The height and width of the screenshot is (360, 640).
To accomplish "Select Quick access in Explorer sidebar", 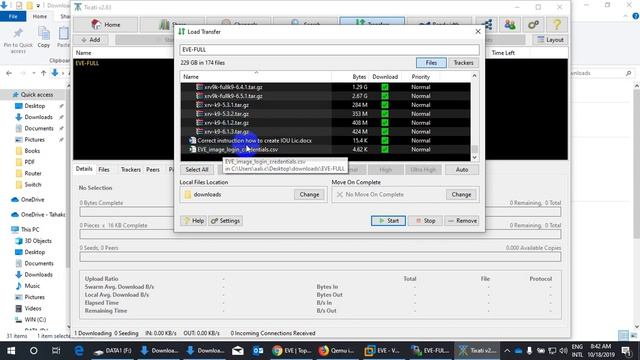I will pyautogui.click(x=37, y=95).
